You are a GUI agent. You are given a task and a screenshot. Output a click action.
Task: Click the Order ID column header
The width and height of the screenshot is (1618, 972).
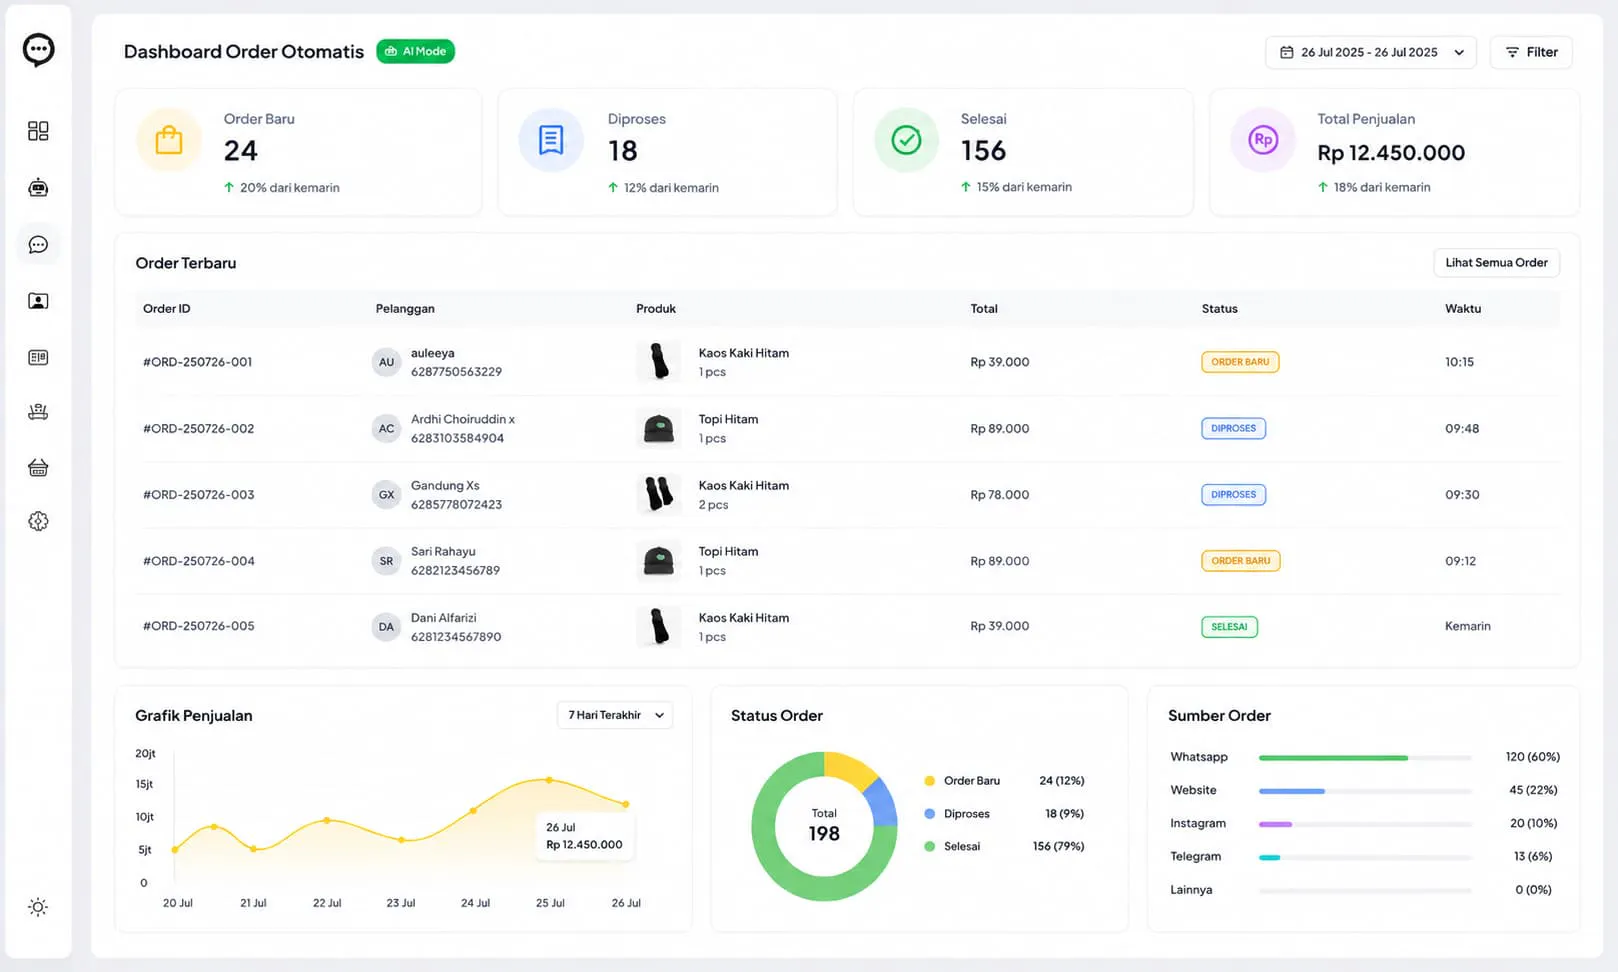click(x=167, y=309)
